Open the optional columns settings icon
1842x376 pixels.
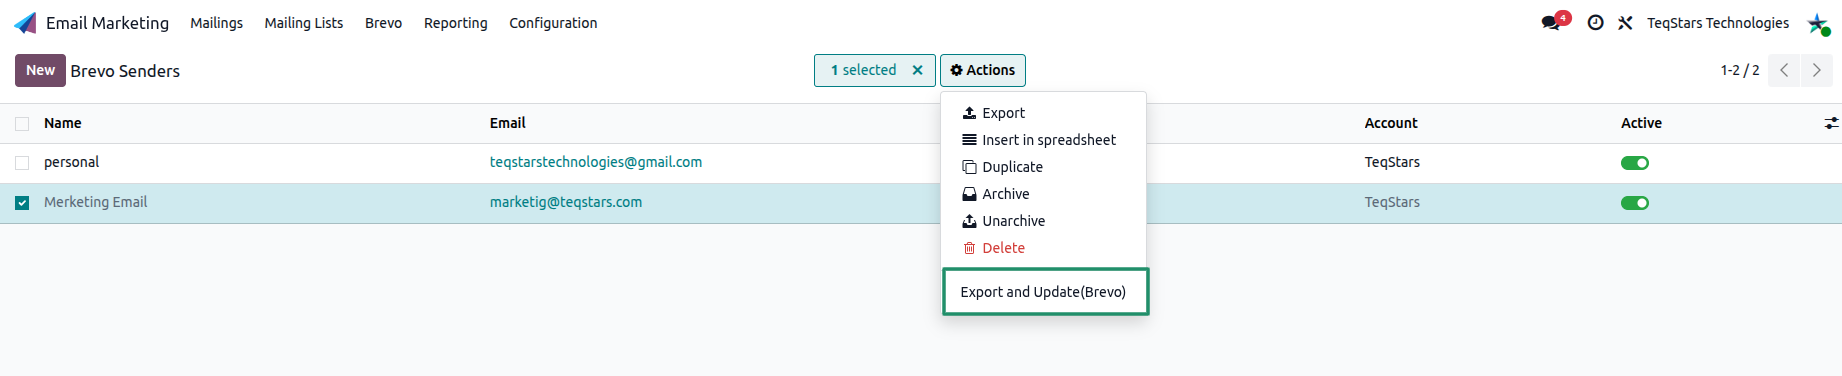[x=1831, y=123]
